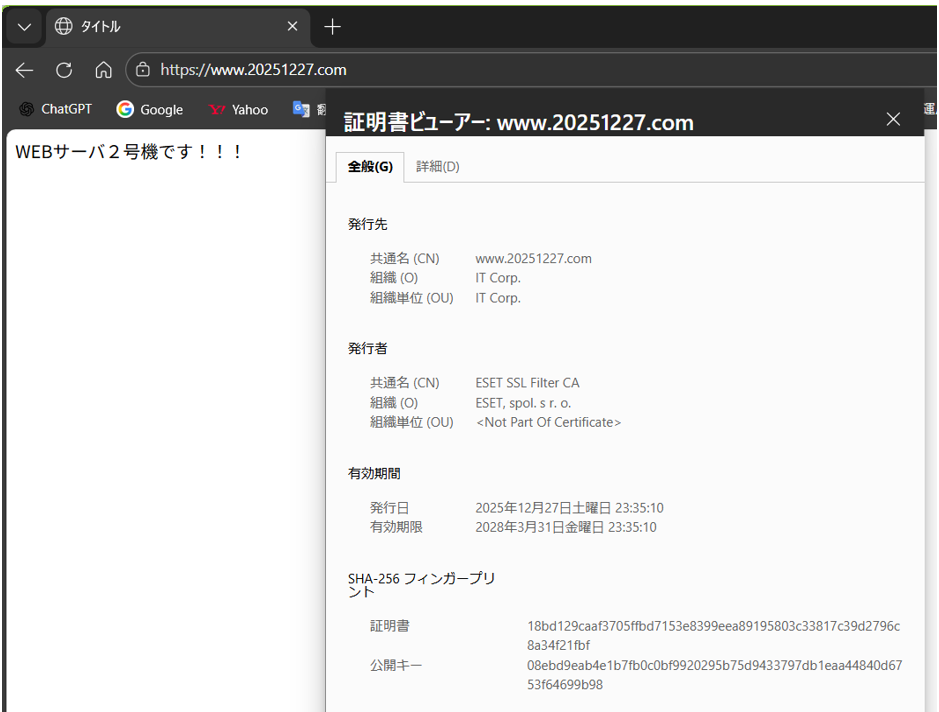Switch to the 詳細(D) tab
The image size is (939, 712).
[x=438, y=167]
